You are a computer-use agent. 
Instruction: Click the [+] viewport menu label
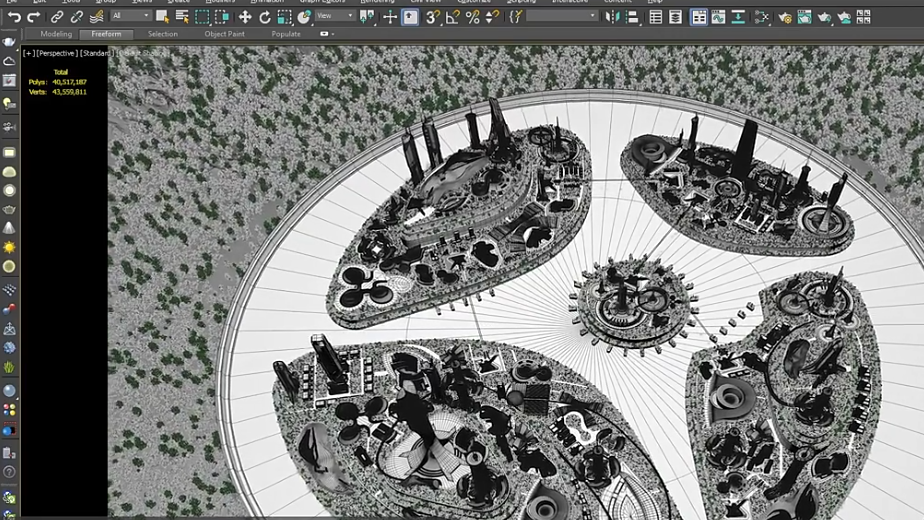pos(28,53)
